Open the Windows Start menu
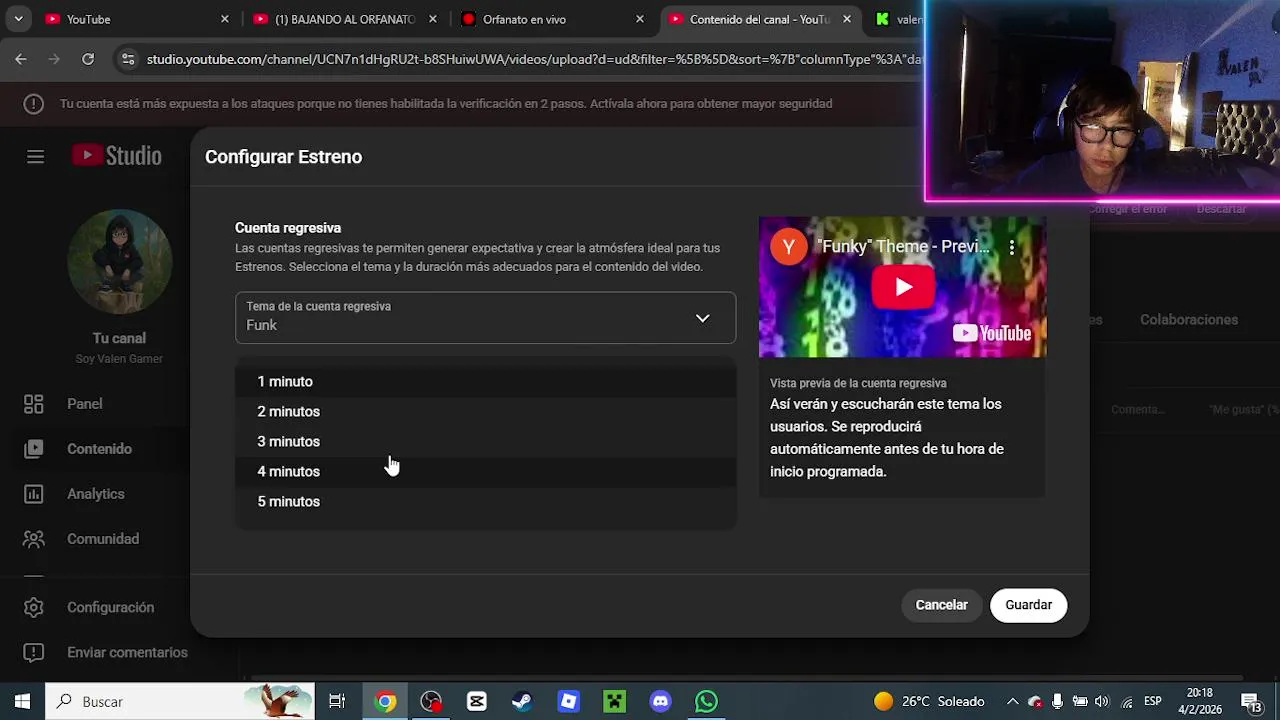This screenshot has width=1280, height=720. tap(22, 702)
